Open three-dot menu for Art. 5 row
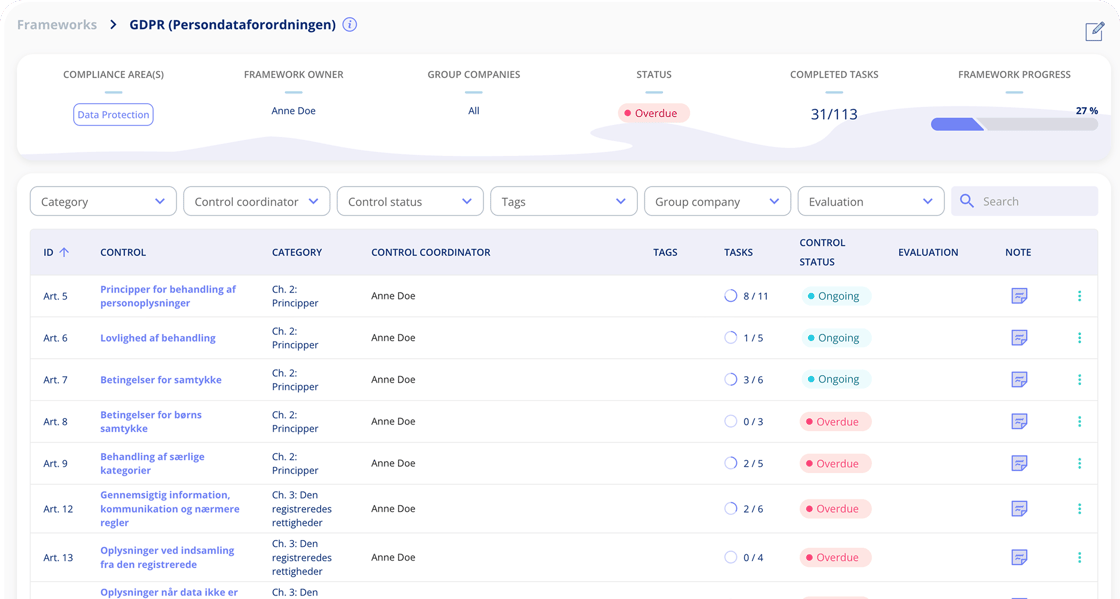Image resolution: width=1120 pixels, height=599 pixels. click(1079, 296)
